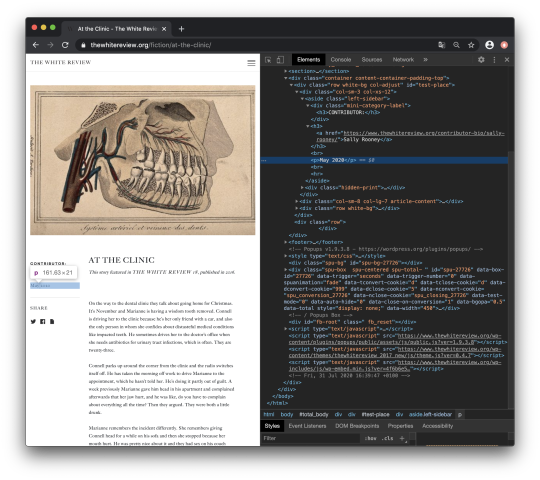Show more DevTools tabs chevron

pos(425,60)
